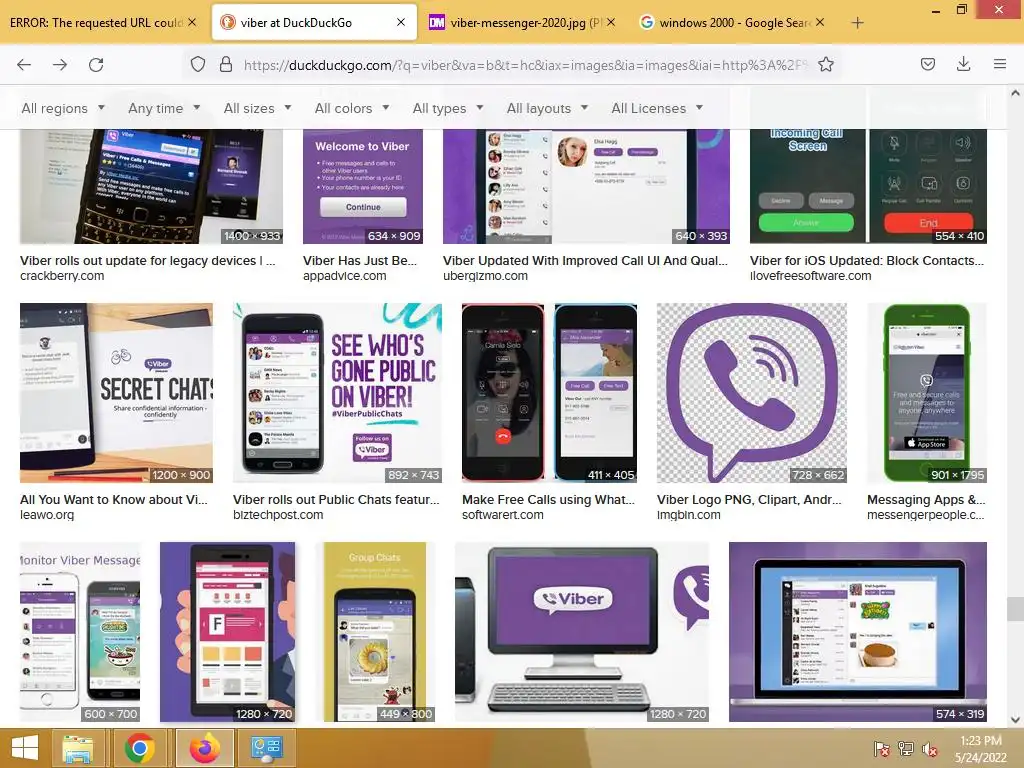Open Action Center flag in system tray
Image resolution: width=1024 pixels, height=768 pixels.
tap(882, 748)
